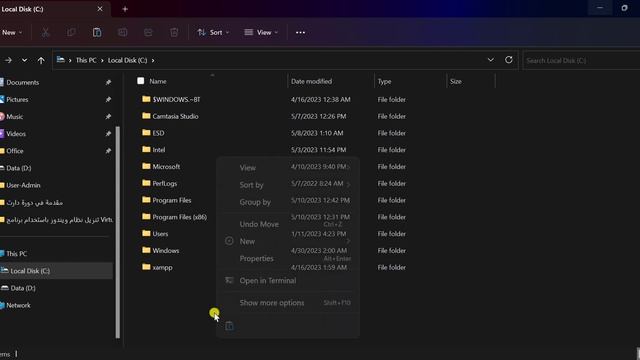Choose Open in Terminal in context menu
The height and width of the screenshot is (360, 640).
tap(288, 280)
